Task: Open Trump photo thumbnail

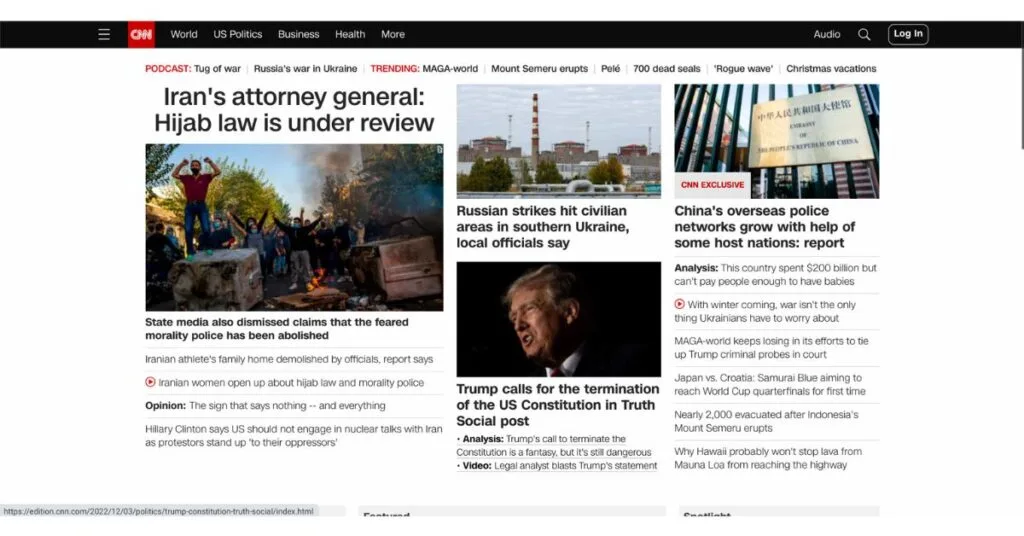Action: [558, 319]
